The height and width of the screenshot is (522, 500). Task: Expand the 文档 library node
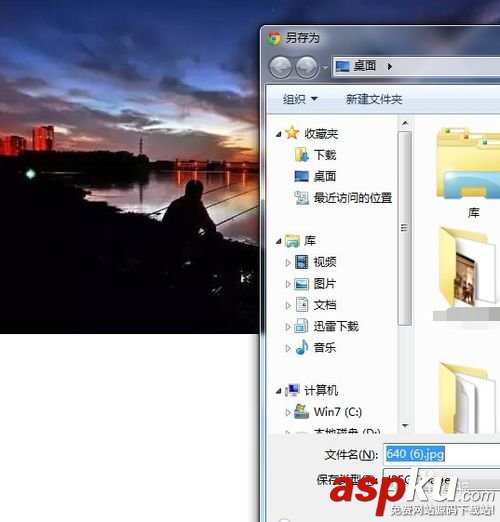[x=288, y=305]
